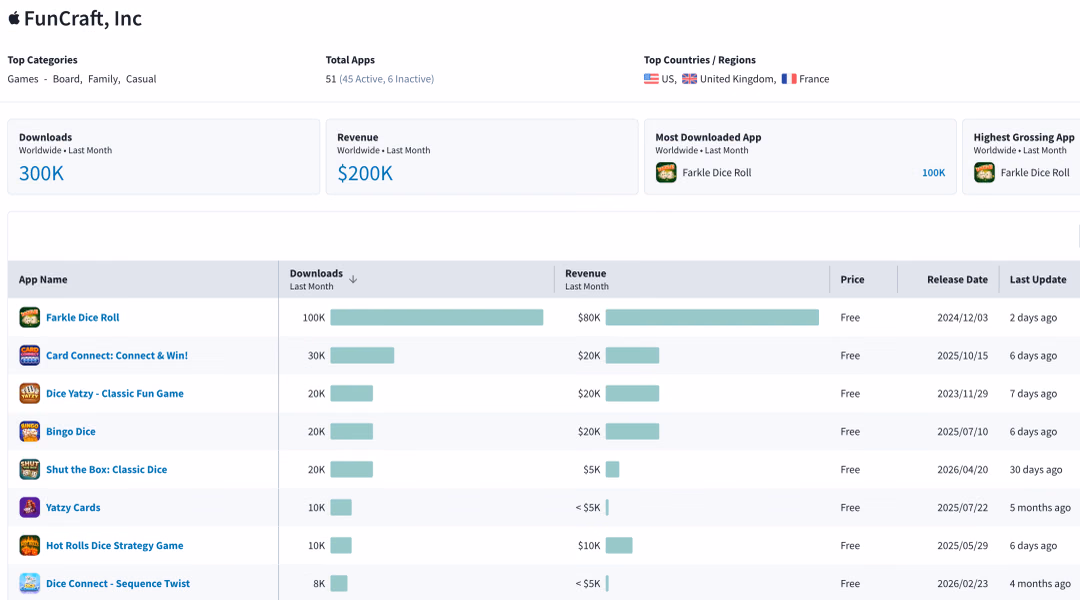Click the US flag icon
Screen dimensions: 1080x600
651,79
